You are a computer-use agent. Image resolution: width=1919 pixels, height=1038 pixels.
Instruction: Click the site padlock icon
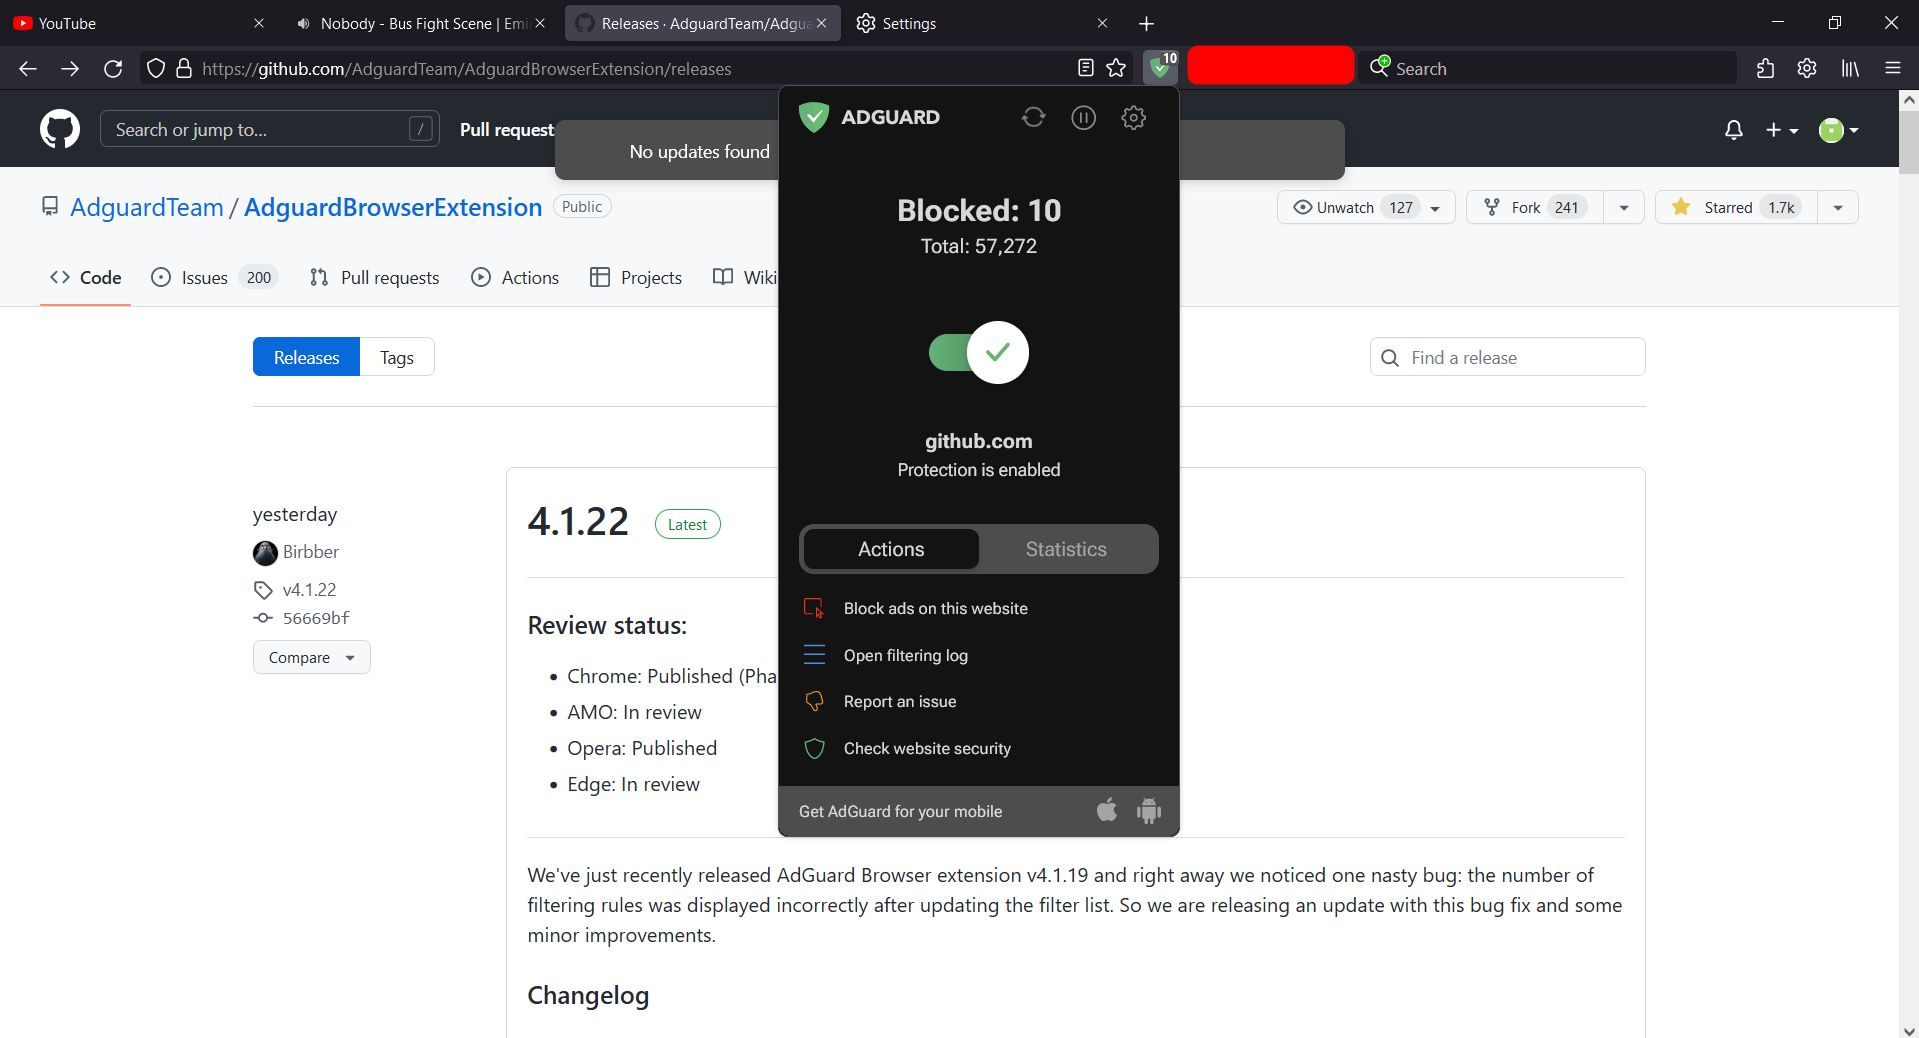184,68
